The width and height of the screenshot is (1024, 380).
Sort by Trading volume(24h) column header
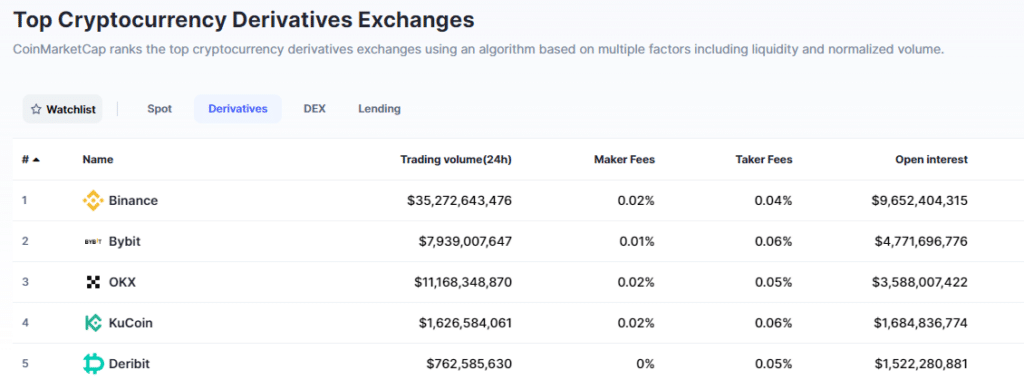pyautogui.click(x=456, y=159)
